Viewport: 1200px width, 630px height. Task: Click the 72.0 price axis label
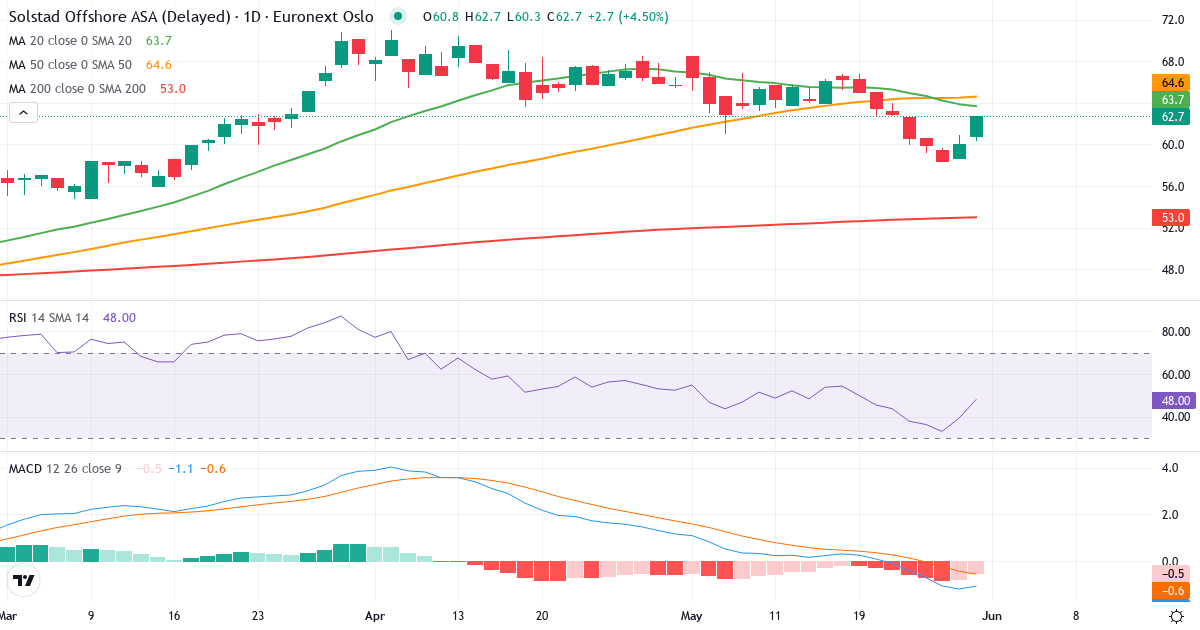[x=1173, y=19]
